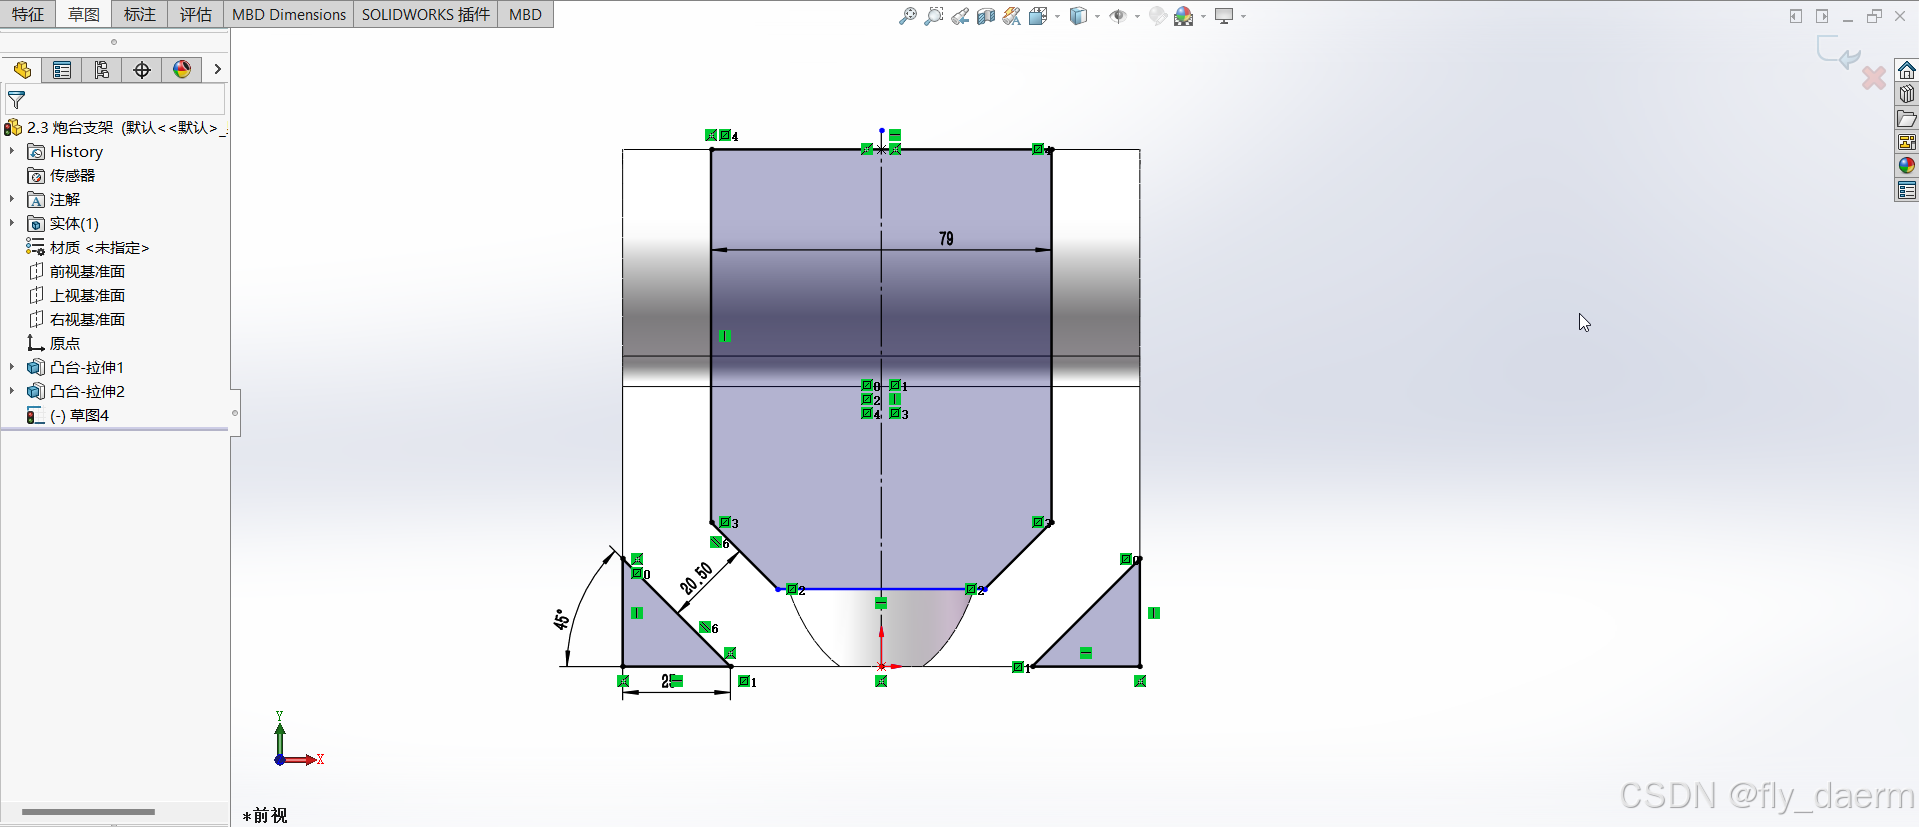Screen dimensions: 1919x827
Task: Select the 2.3 炮台支架 part root node
Action: click(x=115, y=127)
